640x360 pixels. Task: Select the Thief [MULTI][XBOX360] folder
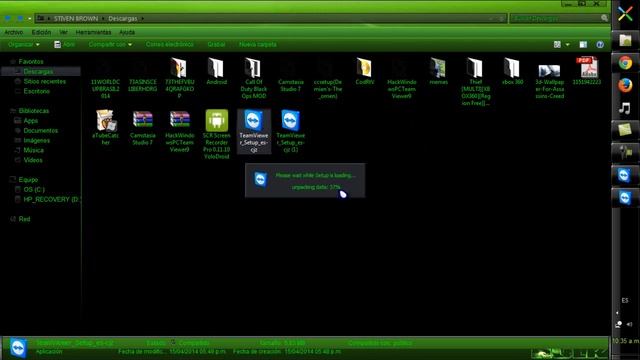(x=476, y=82)
